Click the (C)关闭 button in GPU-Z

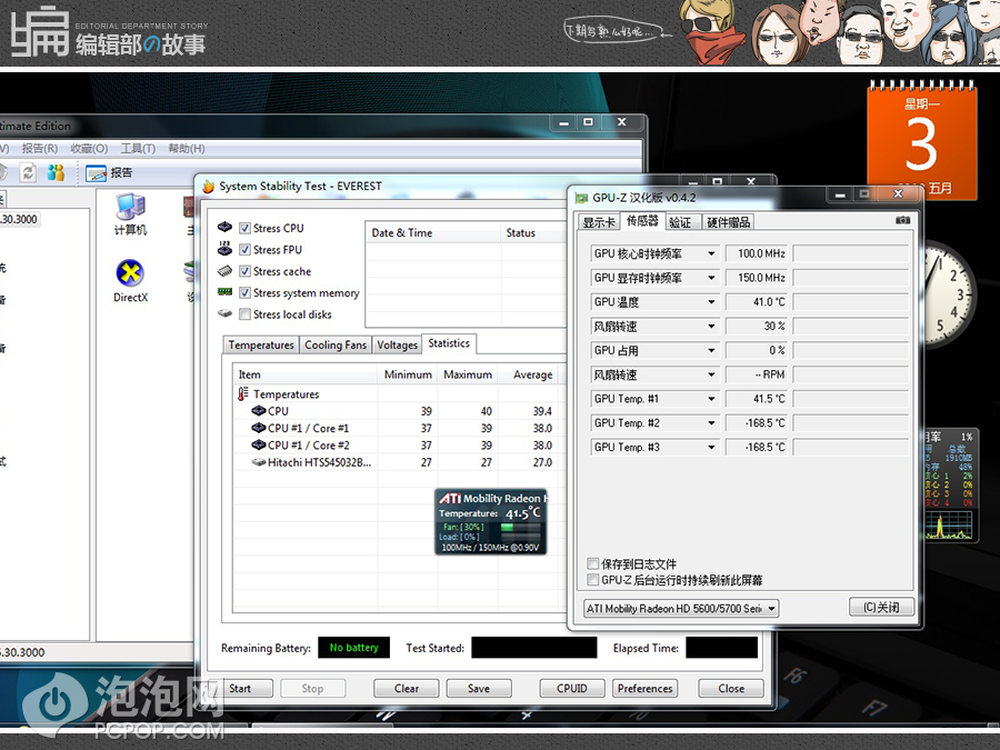click(881, 607)
